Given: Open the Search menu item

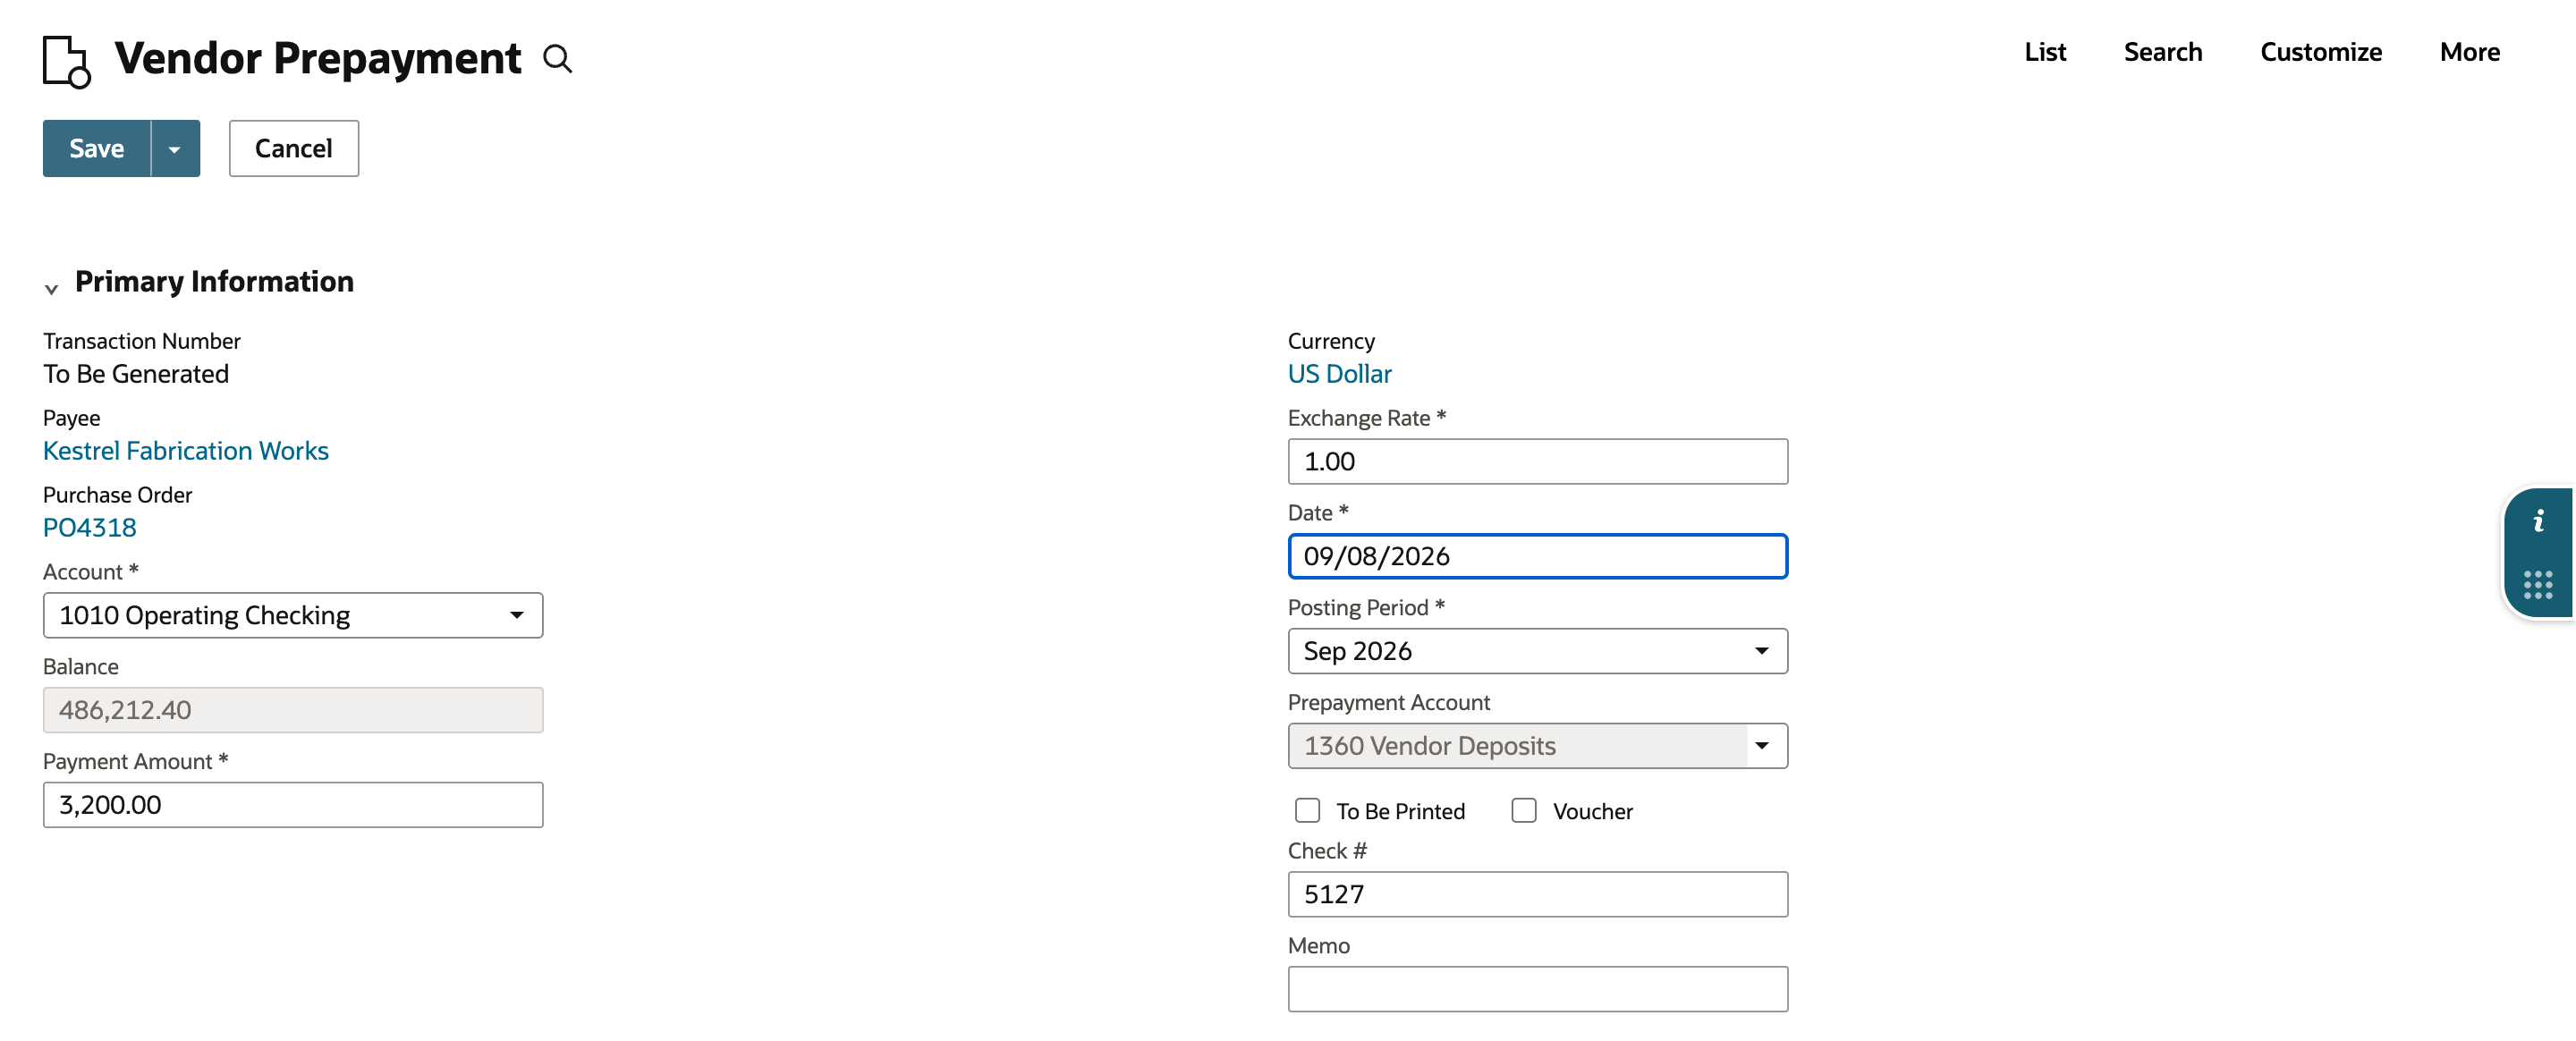Looking at the screenshot, I should point(2162,52).
